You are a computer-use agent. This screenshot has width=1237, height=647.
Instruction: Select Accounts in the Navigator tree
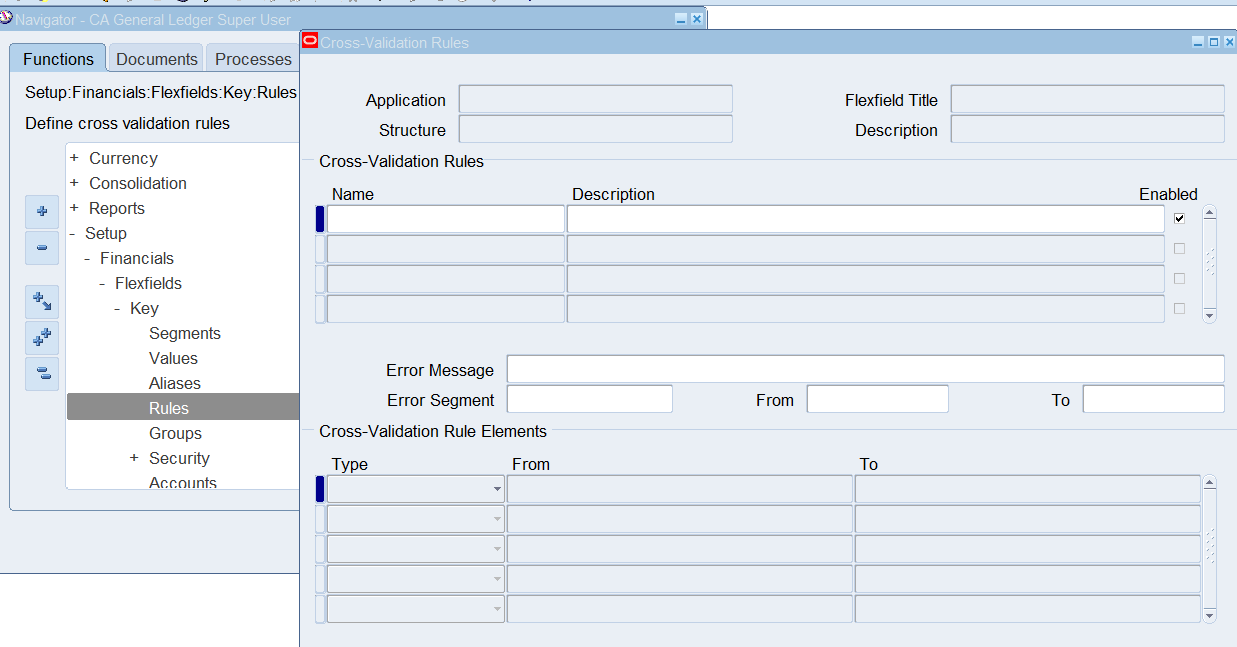(x=183, y=482)
